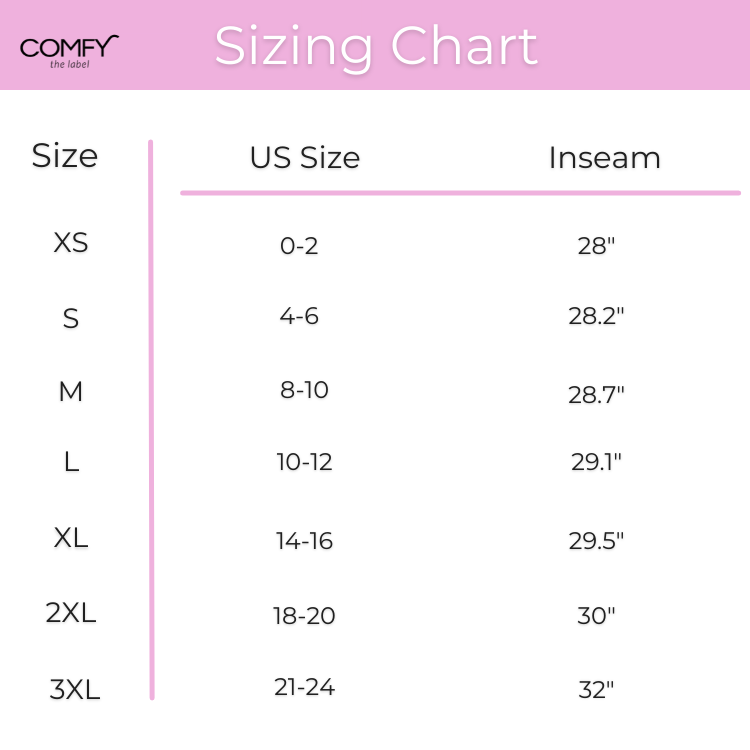Screen dimensions: 750x750
Task: Select the 21-24 US size value
Action: [304, 687]
